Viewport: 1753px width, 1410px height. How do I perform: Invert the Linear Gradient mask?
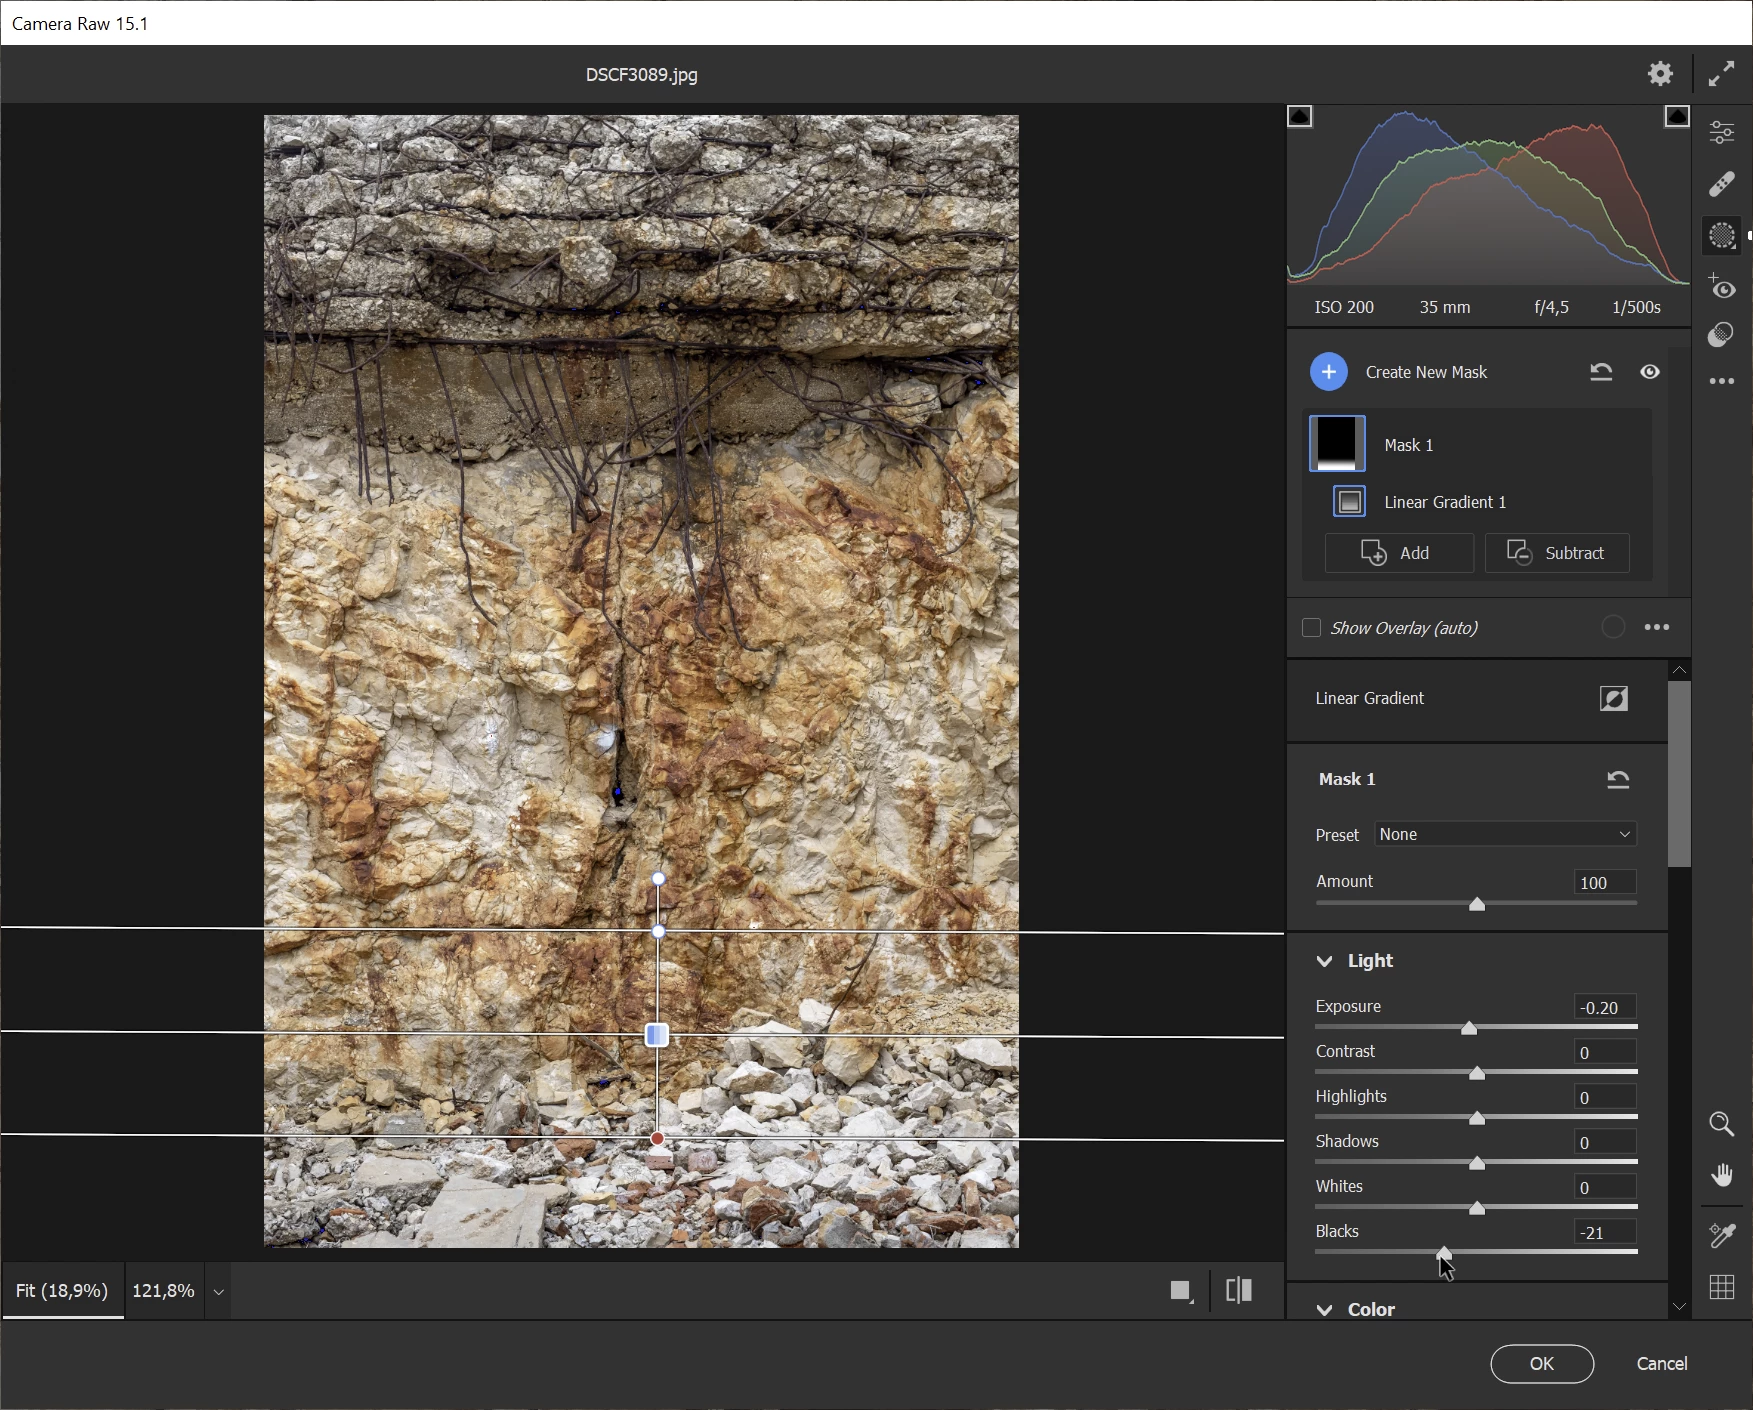pos(1613,699)
